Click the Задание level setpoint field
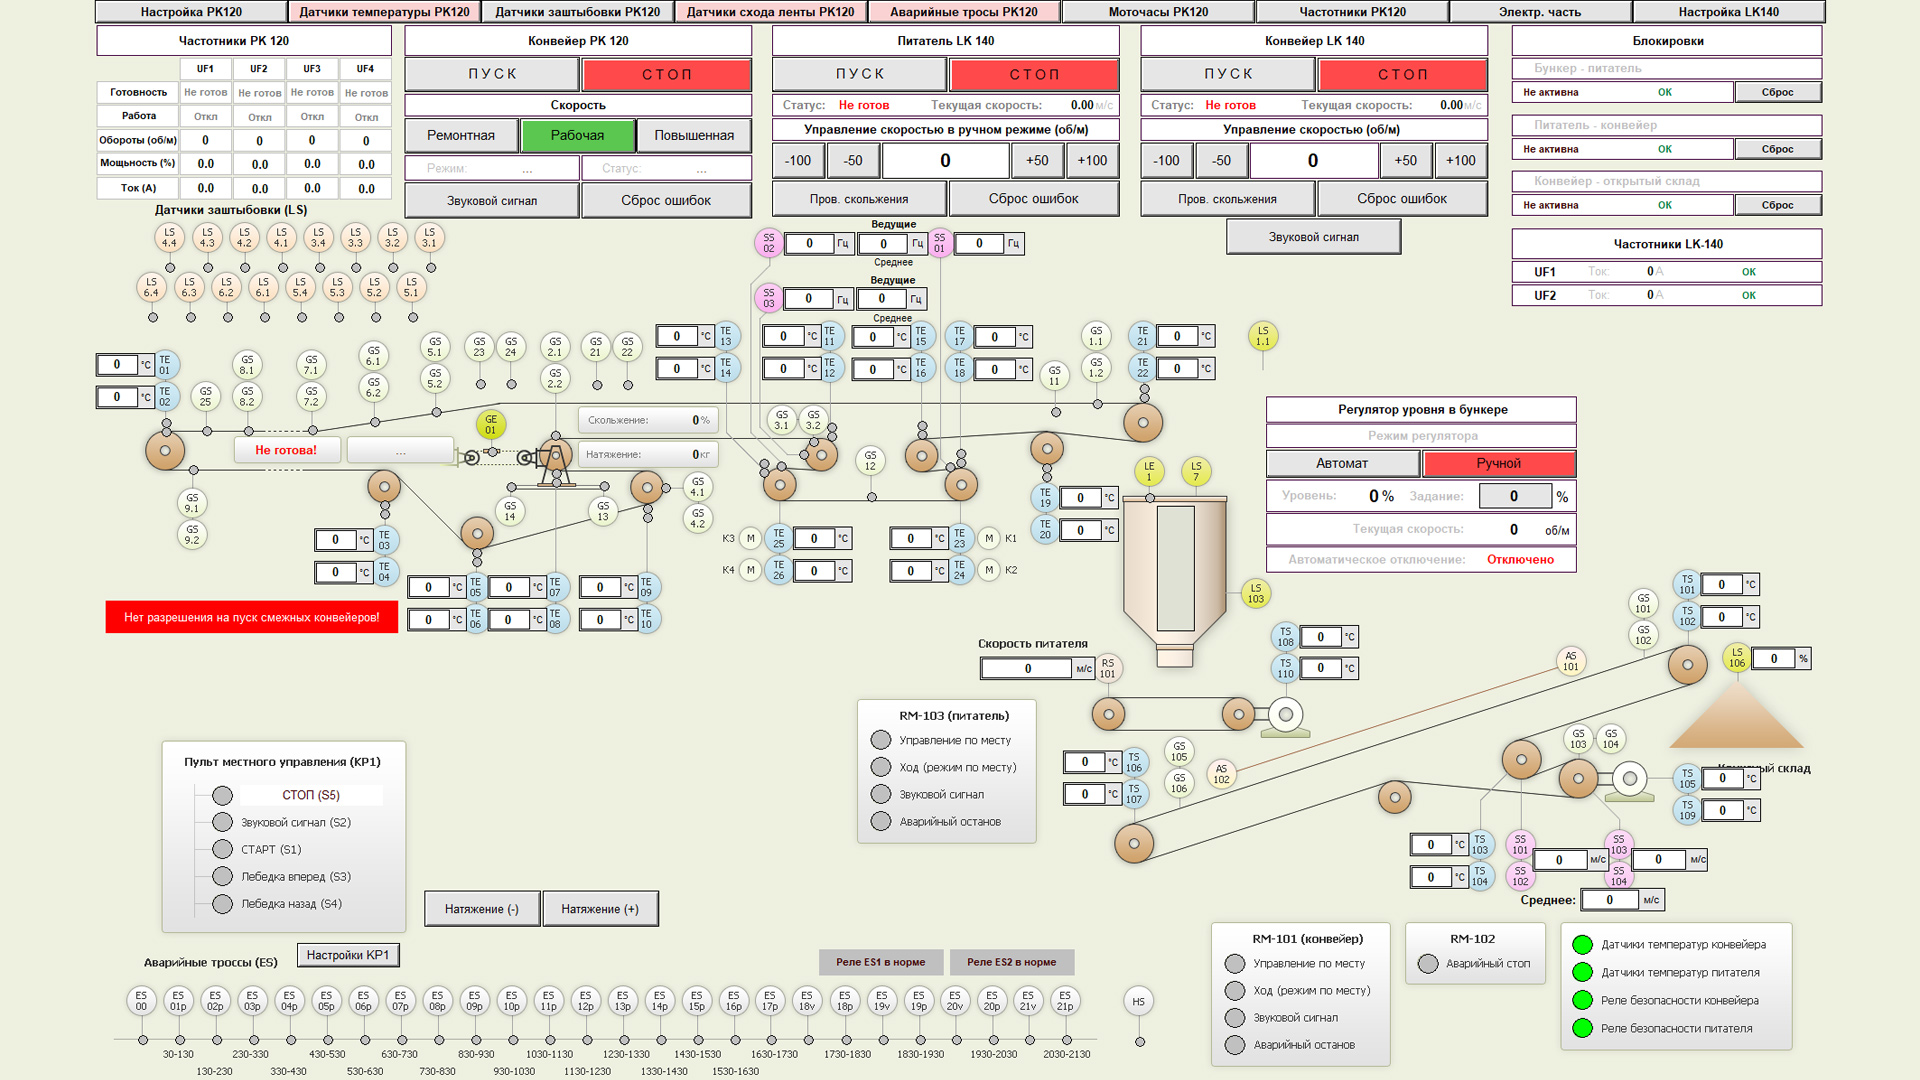This screenshot has width=1920, height=1080. point(1514,496)
